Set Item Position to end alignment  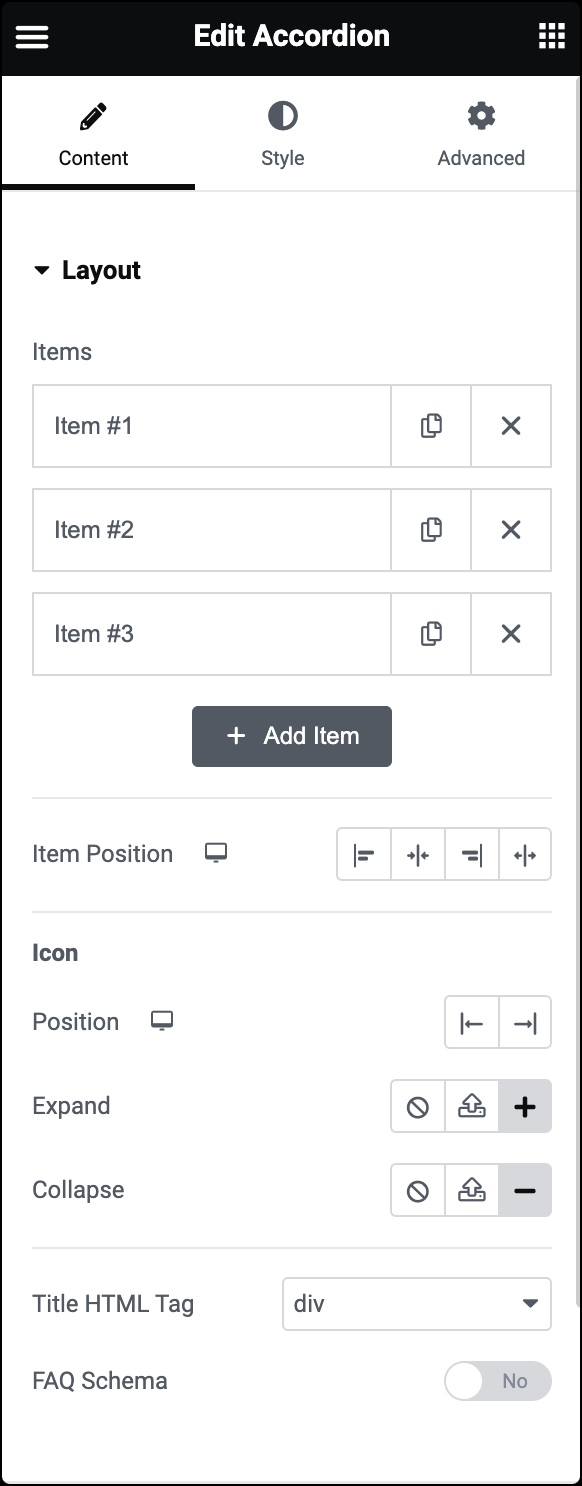(x=471, y=855)
